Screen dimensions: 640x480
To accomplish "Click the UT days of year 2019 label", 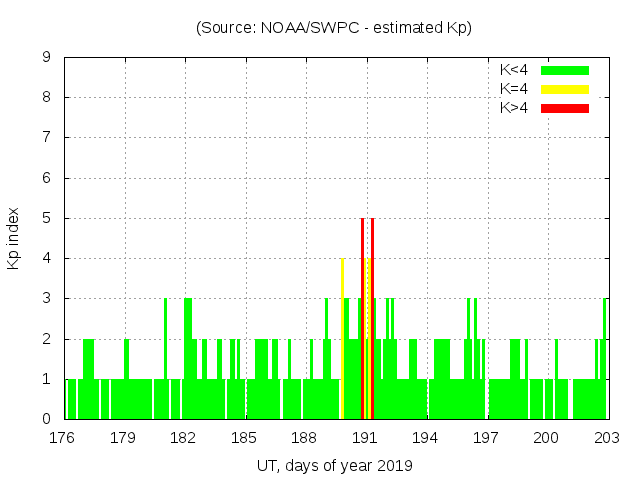I will [x=334, y=465].
